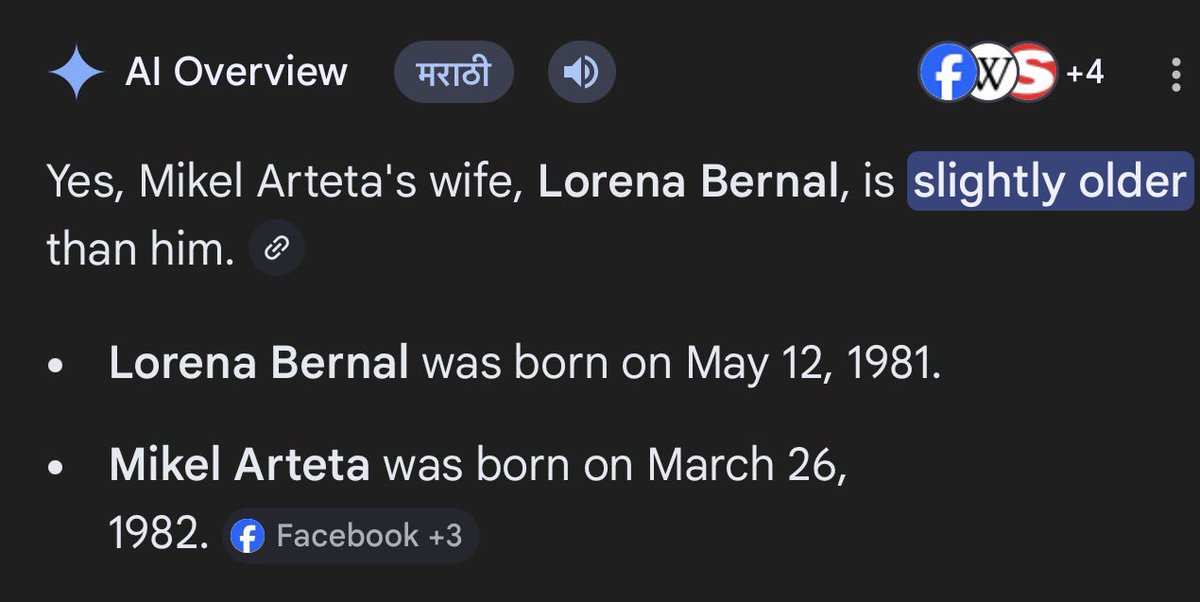Screen dimensions: 1200x602
Task: Open the Facebook source icon at top
Action: [x=946, y=73]
